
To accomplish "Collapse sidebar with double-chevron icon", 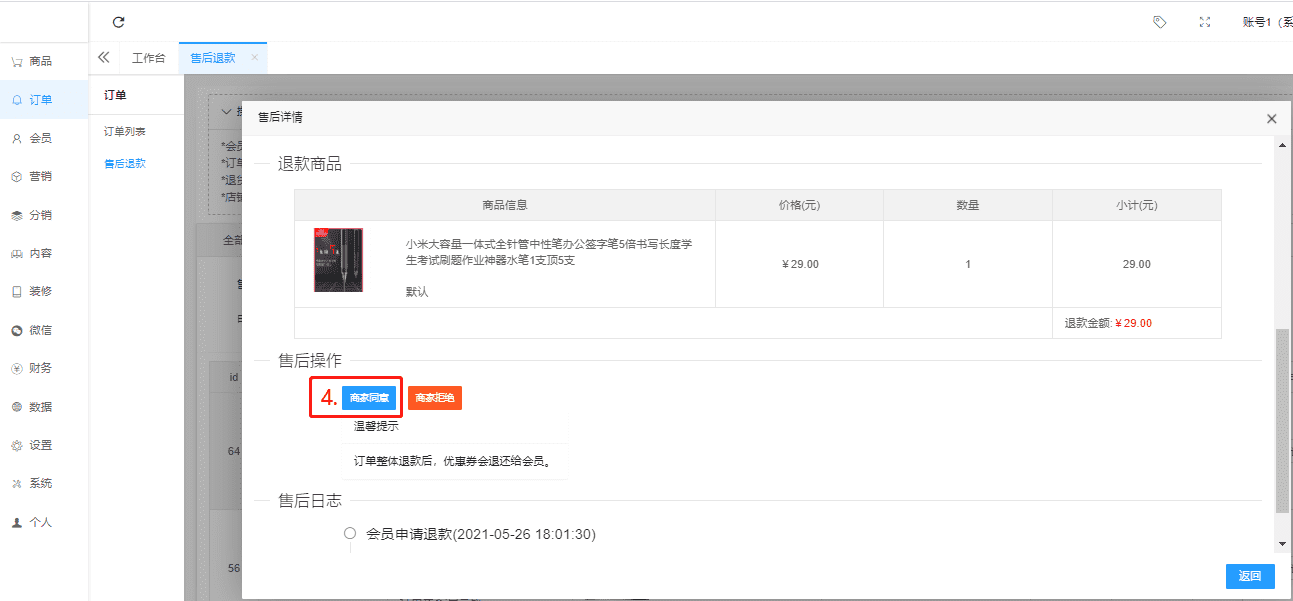I will 104,58.
